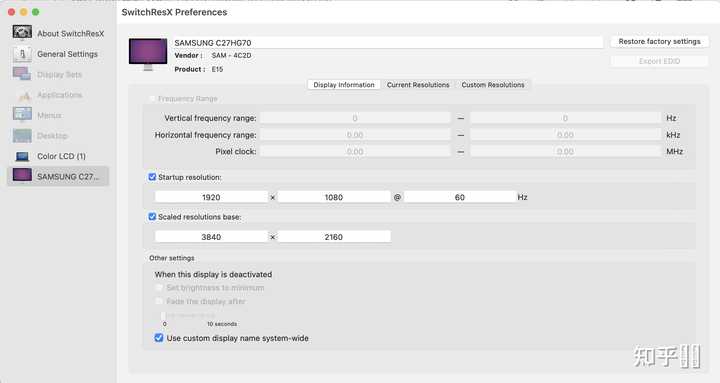Screen dimensions: 720x383
Task: Click startup height field showing 1080
Action: [x=334, y=197]
